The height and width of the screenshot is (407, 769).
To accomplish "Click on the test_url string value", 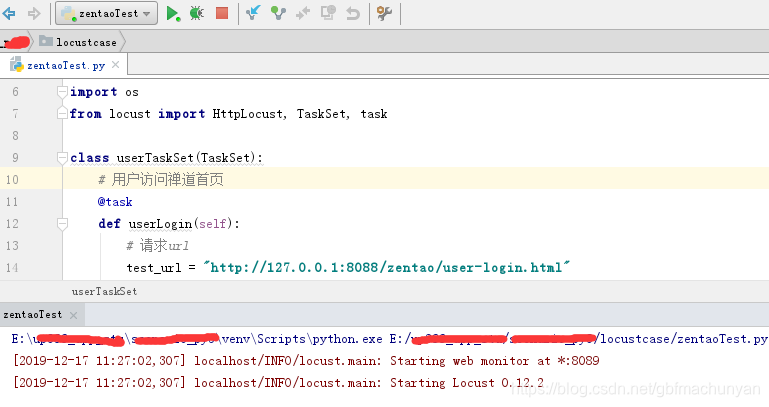I will (x=386, y=268).
